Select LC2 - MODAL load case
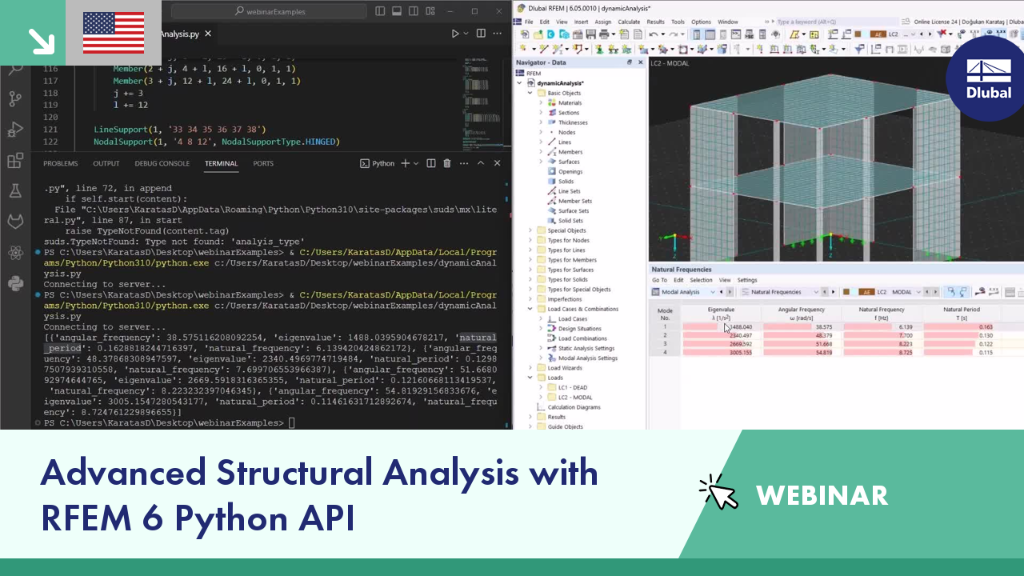This screenshot has width=1024, height=576. point(575,397)
